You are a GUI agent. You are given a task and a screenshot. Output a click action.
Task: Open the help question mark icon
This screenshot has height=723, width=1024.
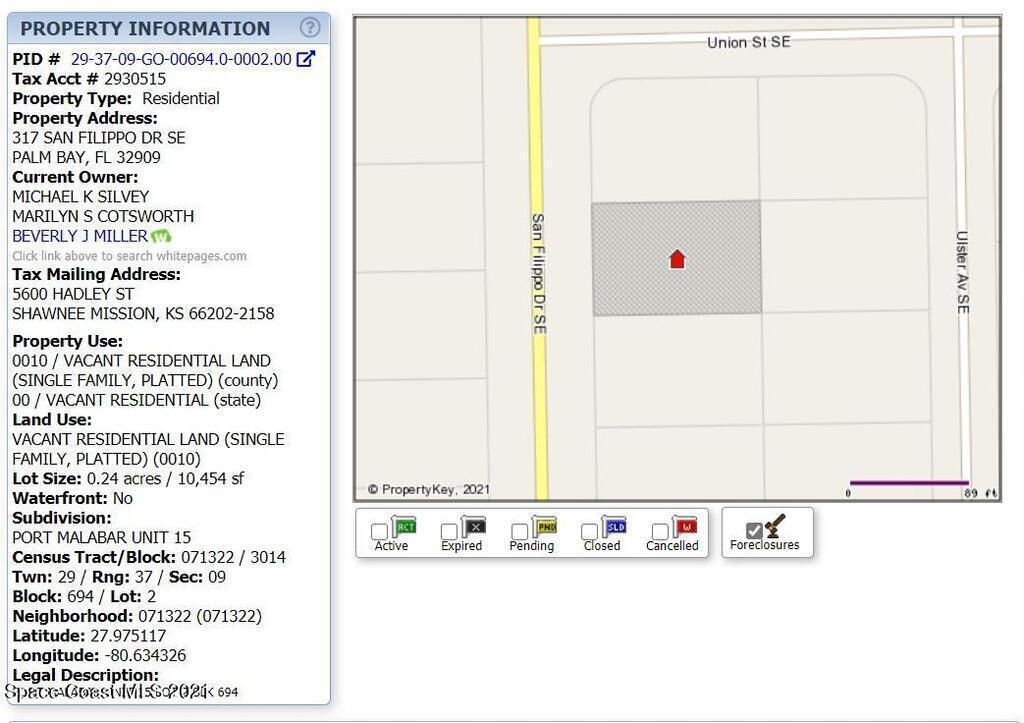coord(310,28)
